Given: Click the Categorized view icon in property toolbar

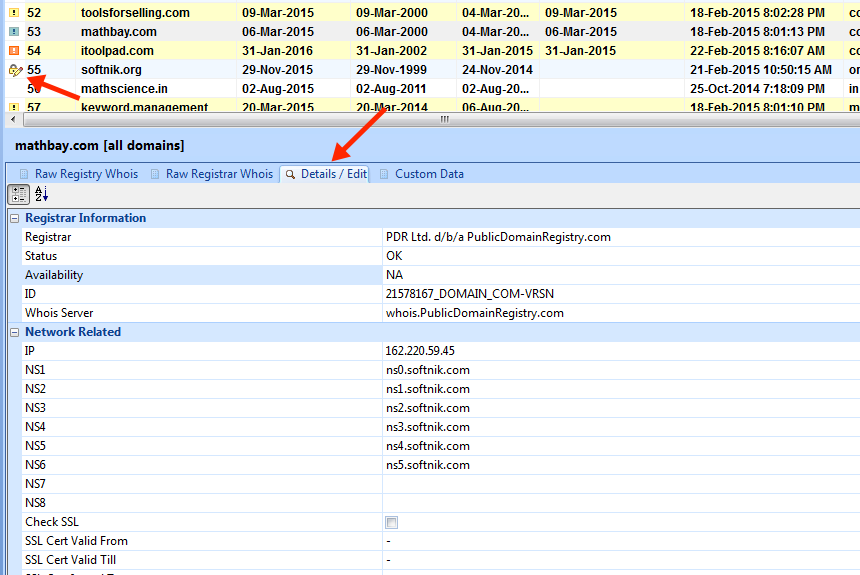Looking at the screenshot, I should [19, 194].
